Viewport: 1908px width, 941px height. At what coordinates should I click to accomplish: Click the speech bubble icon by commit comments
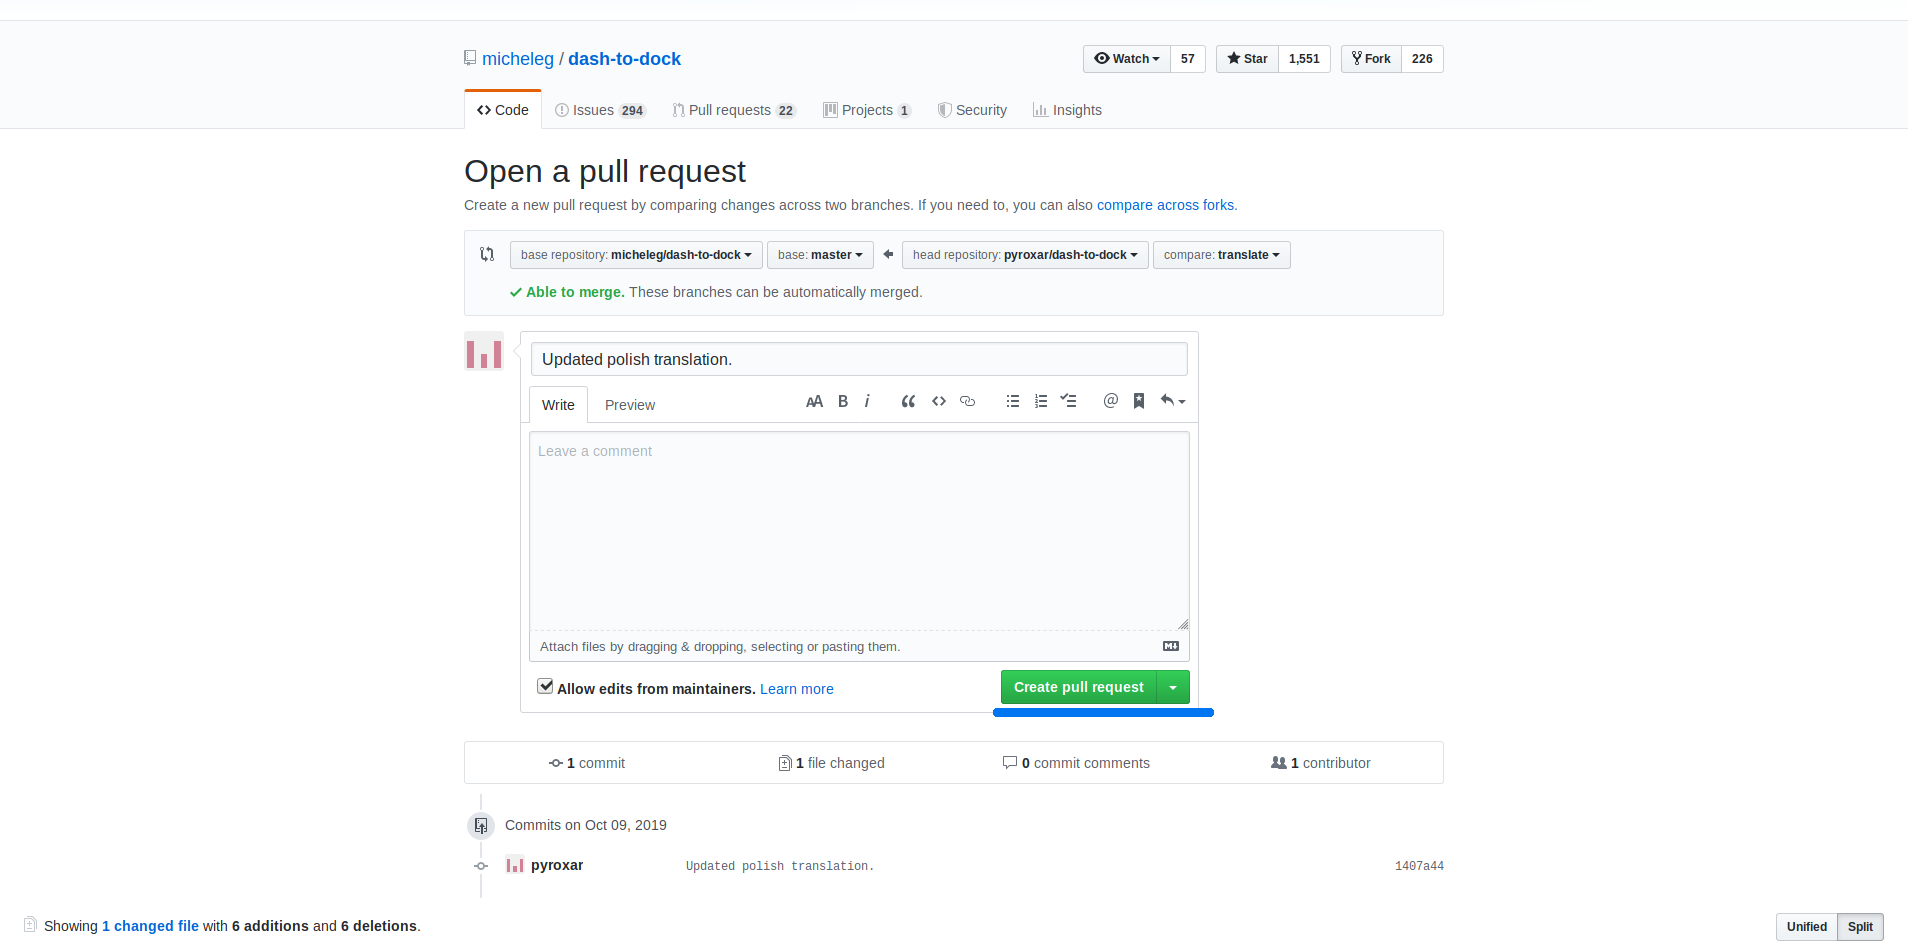(x=1010, y=762)
